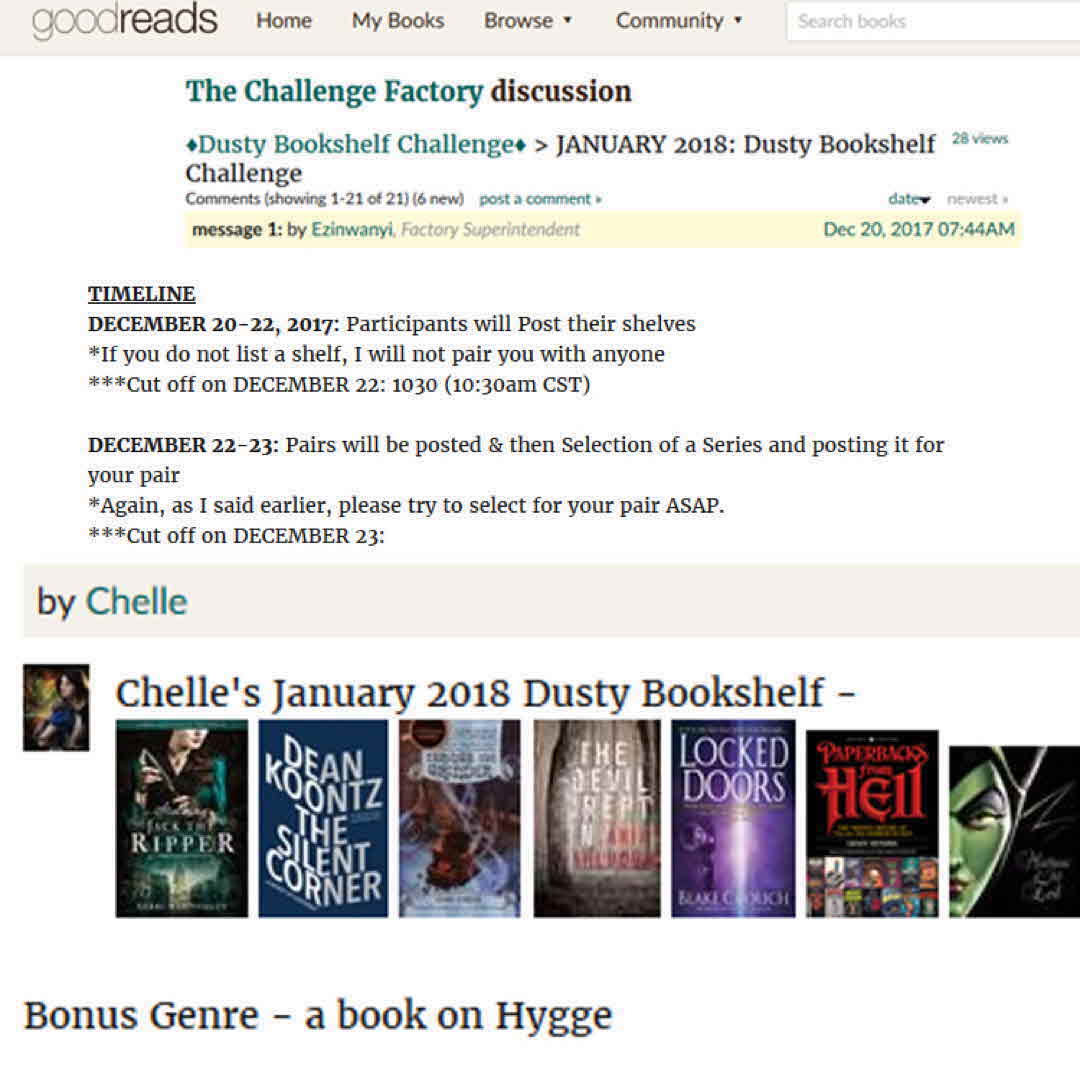
Task: Focus the Search books input field
Action: point(933,21)
